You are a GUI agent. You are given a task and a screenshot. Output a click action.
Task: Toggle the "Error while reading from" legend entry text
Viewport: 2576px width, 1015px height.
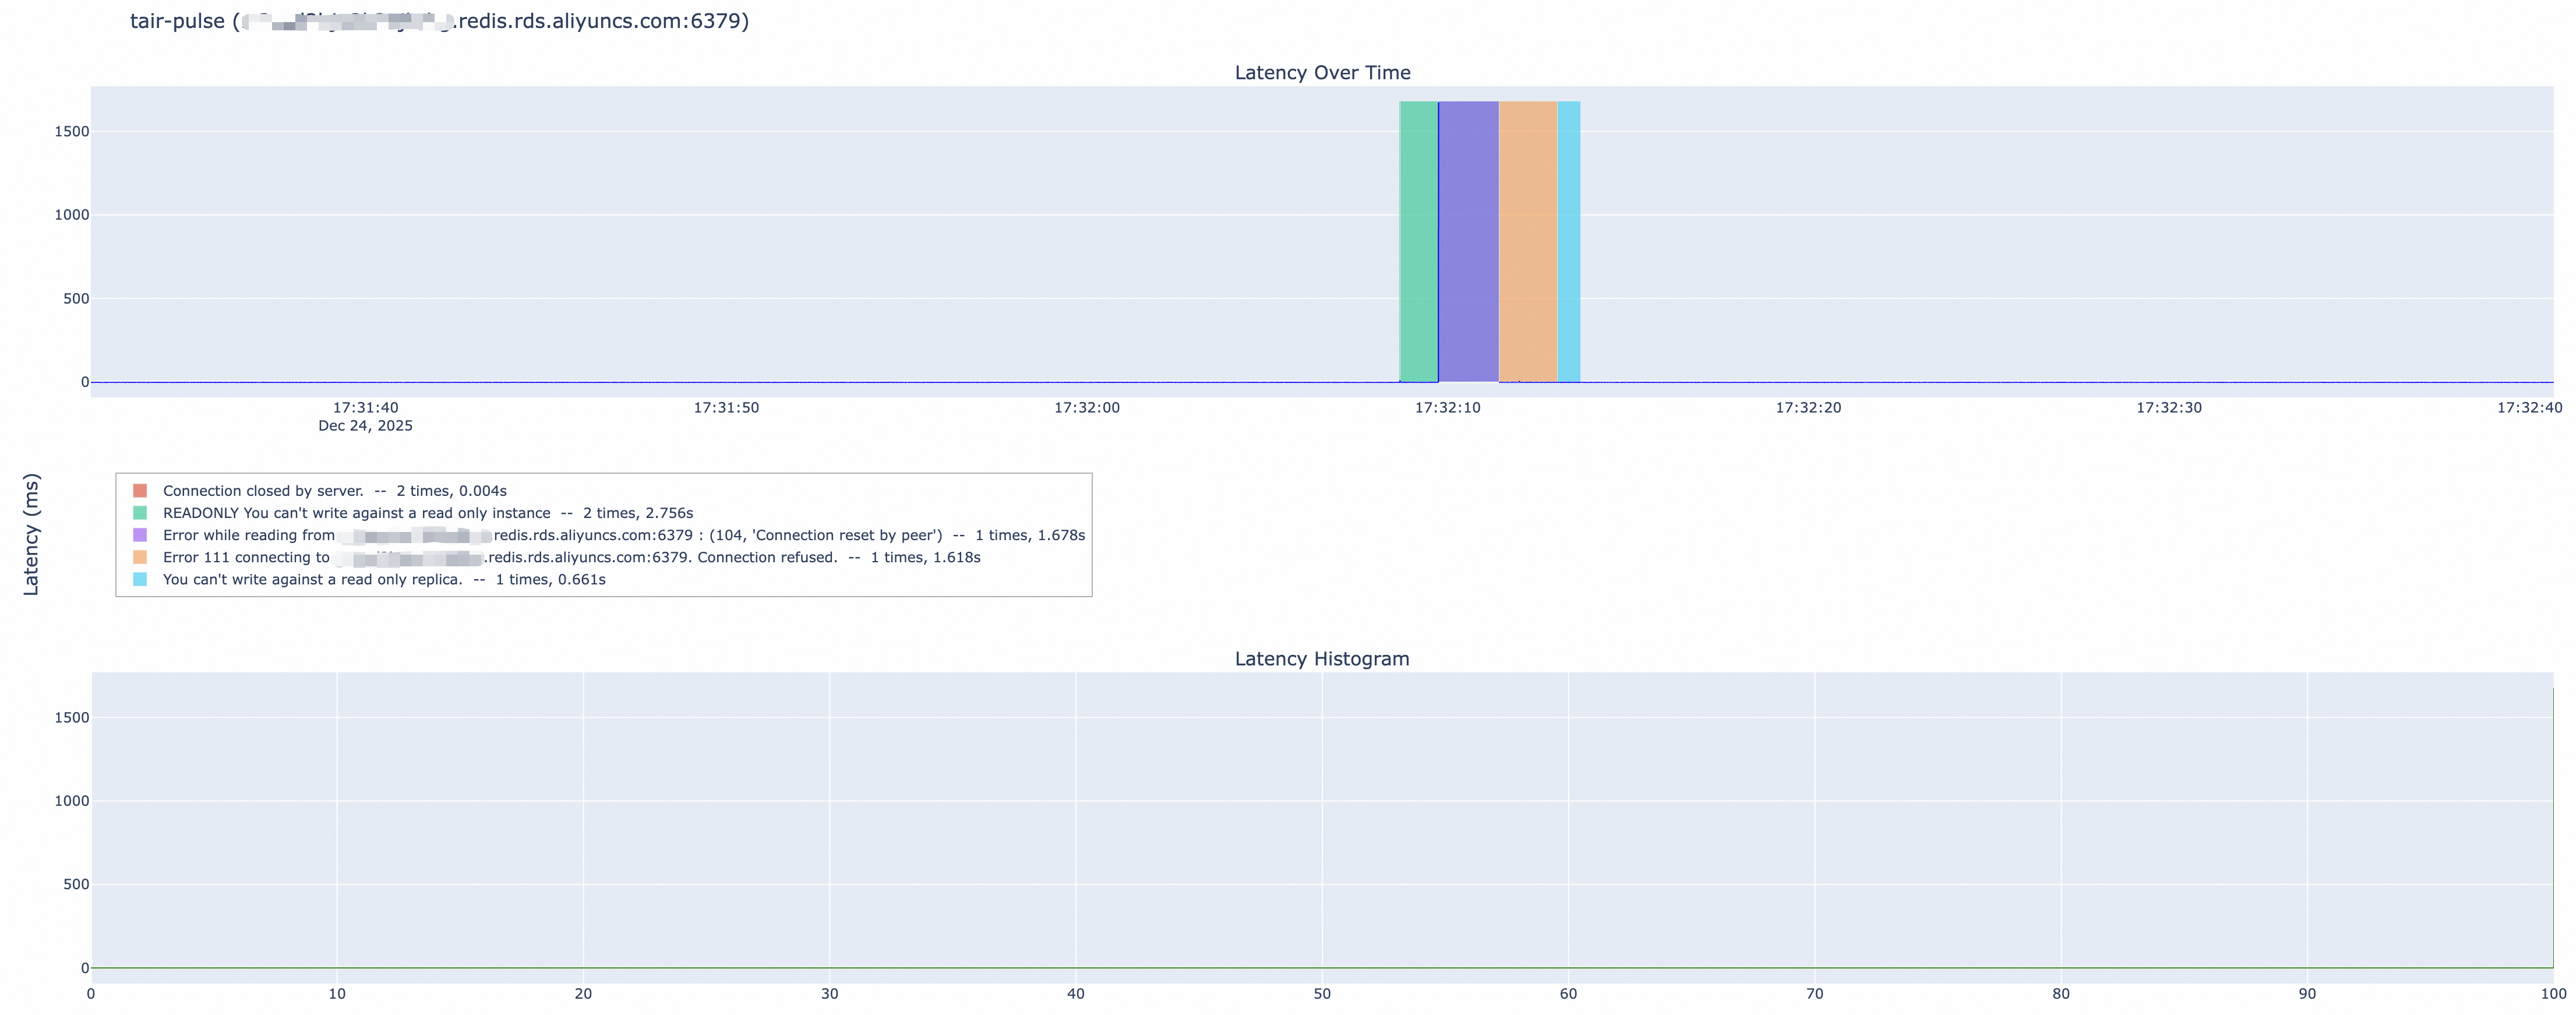pyautogui.click(x=249, y=535)
